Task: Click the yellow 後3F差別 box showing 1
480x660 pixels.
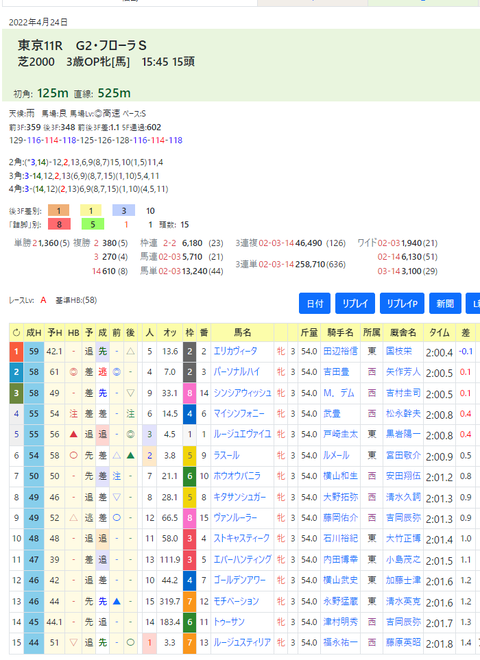Action: (91, 210)
